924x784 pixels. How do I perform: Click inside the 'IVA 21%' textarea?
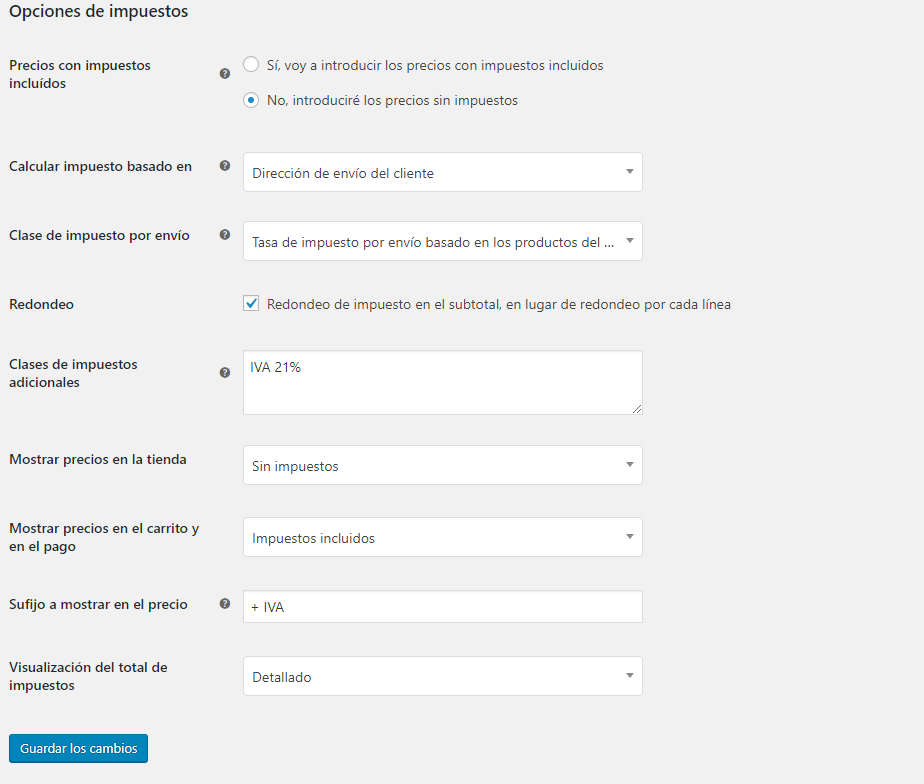pos(443,383)
